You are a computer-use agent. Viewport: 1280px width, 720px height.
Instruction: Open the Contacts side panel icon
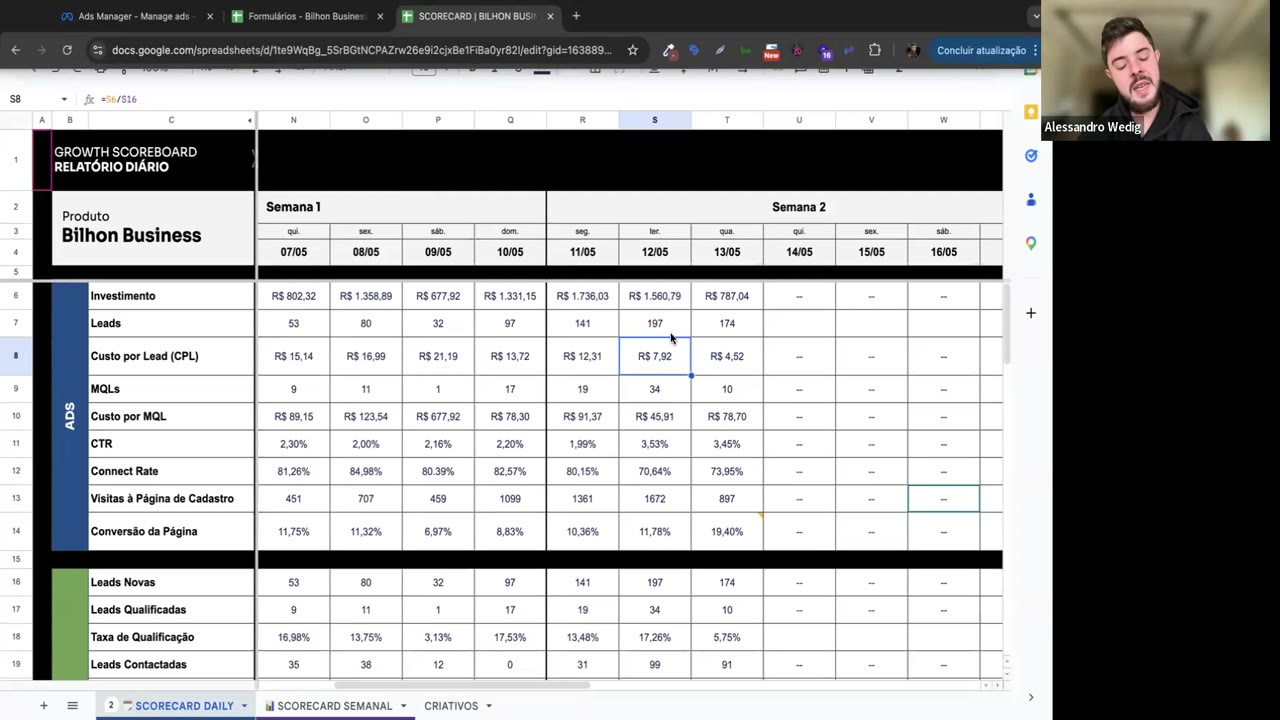pyautogui.click(x=1031, y=200)
